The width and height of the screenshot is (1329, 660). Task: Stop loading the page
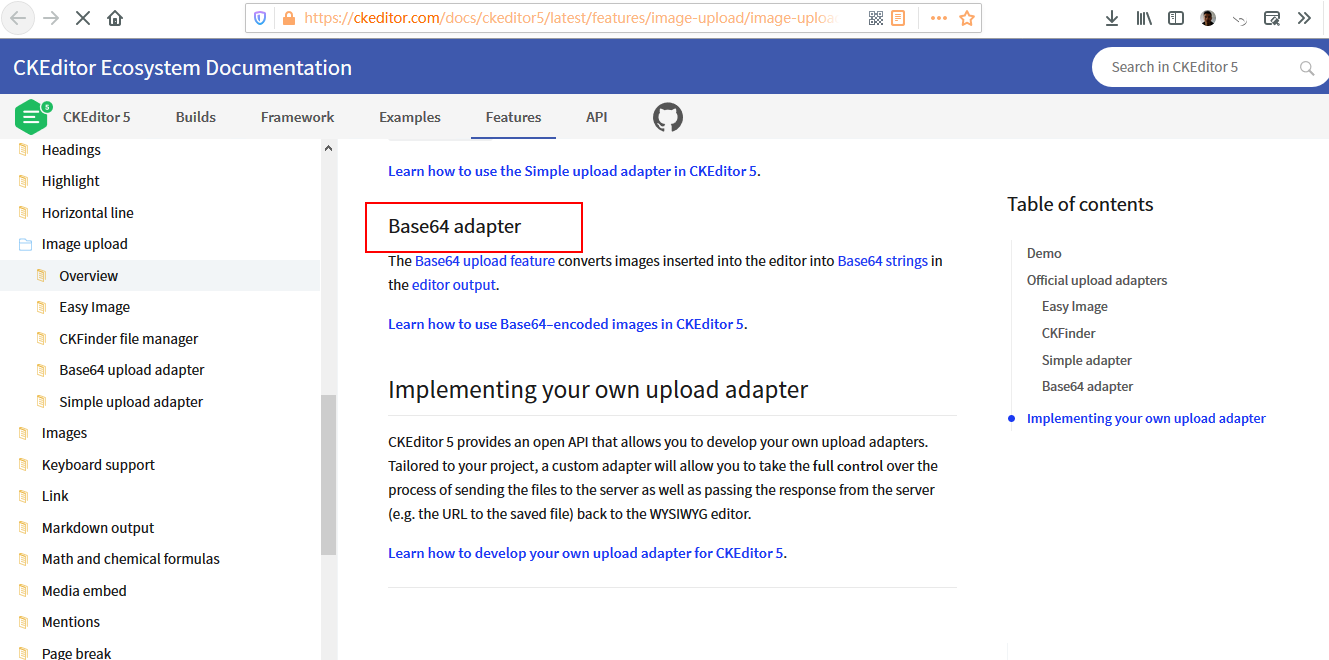83,18
